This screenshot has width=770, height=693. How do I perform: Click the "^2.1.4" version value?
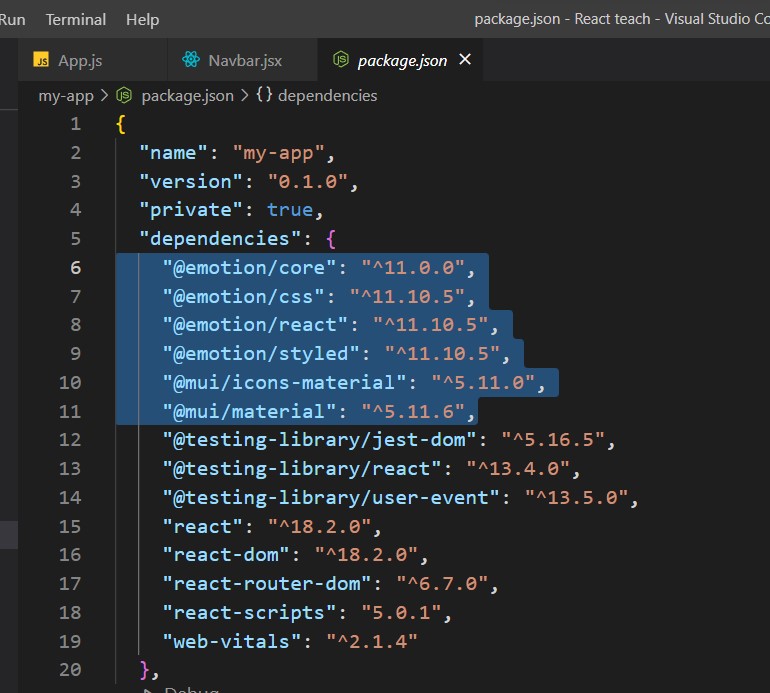pyautogui.click(x=372, y=641)
